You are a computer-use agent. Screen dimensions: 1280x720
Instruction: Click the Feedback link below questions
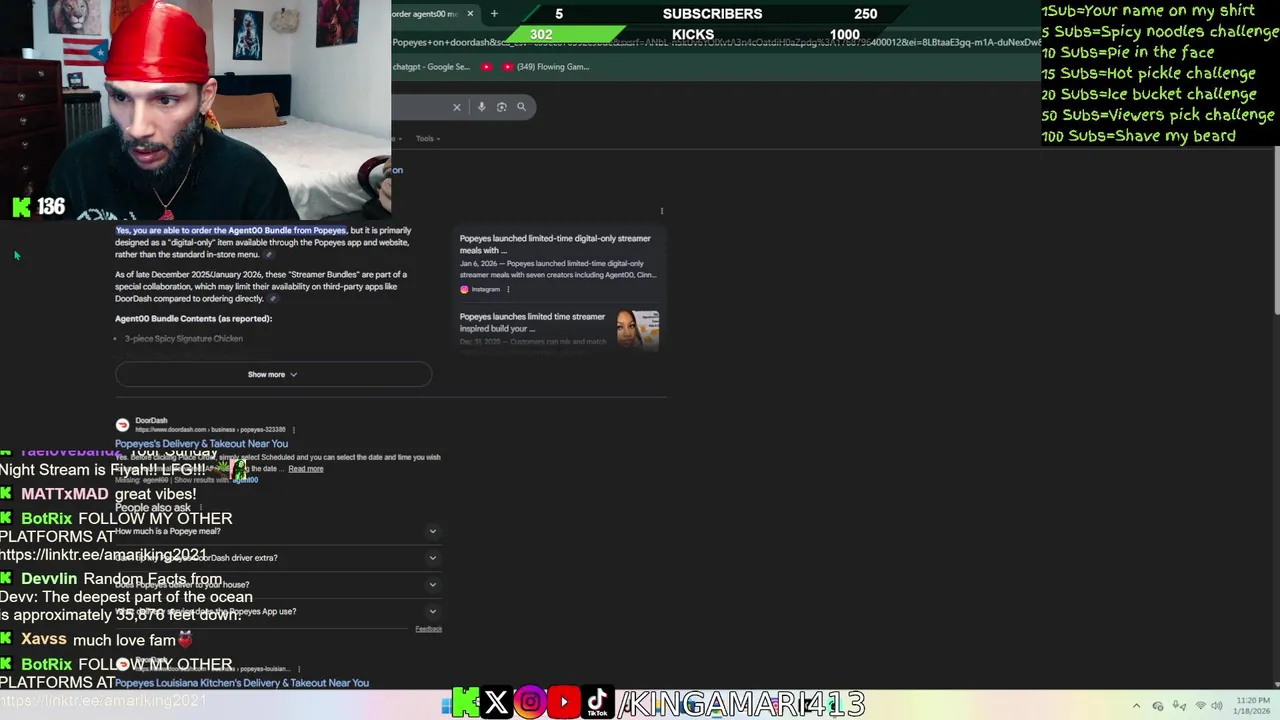[x=429, y=629]
